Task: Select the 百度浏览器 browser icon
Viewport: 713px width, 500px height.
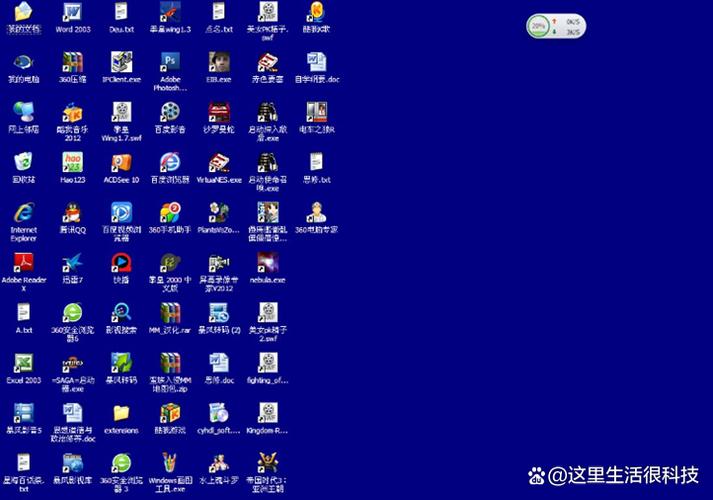Action: [170, 163]
